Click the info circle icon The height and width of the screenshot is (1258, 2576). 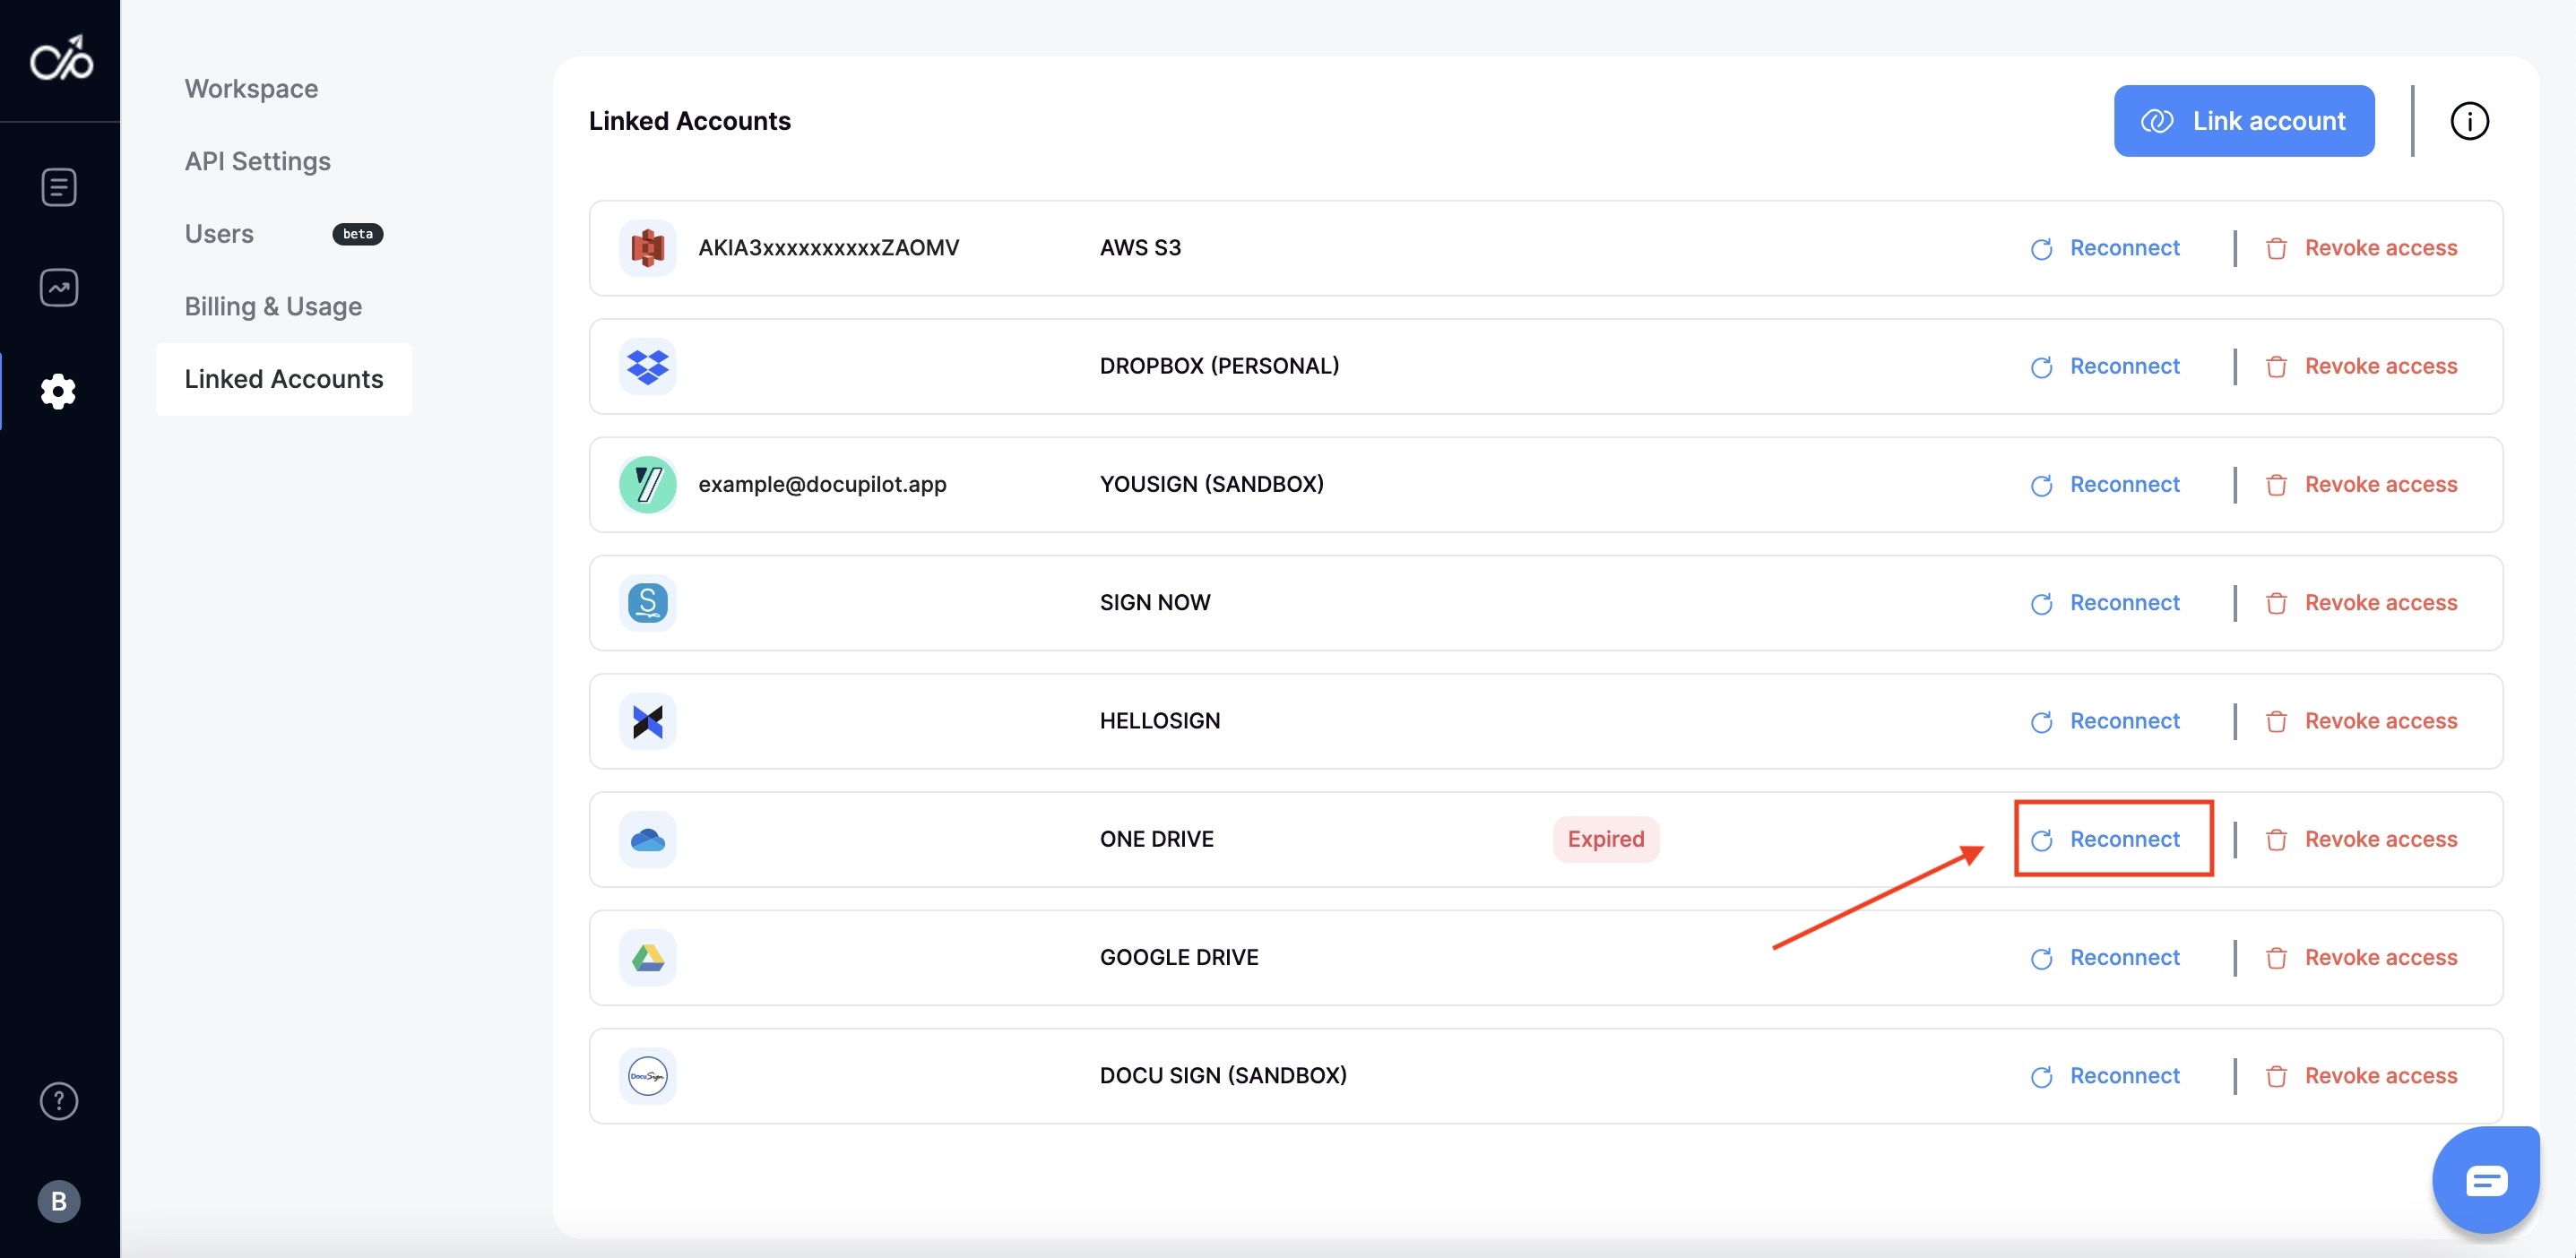tap(2468, 121)
